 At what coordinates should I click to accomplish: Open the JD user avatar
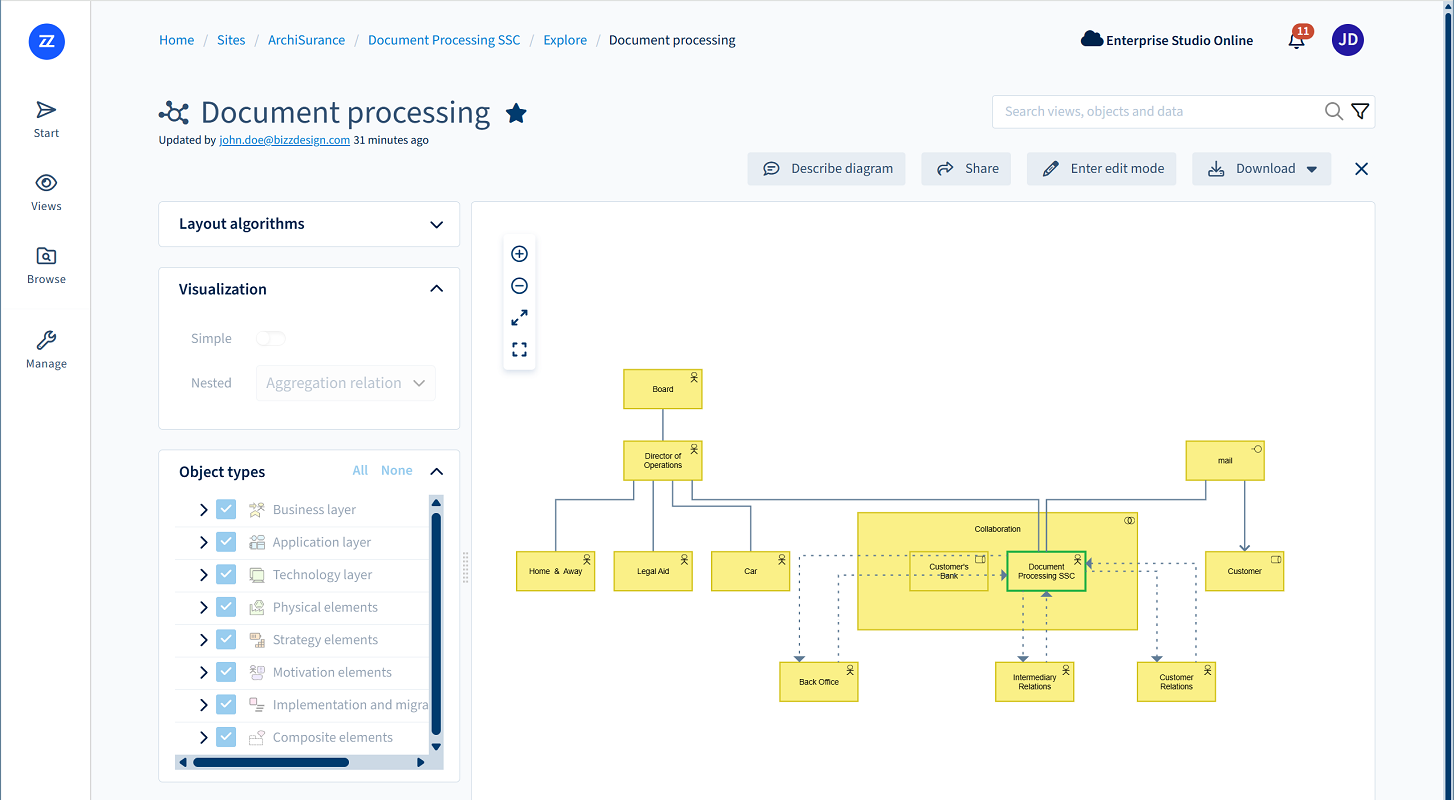pyautogui.click(x=1348, y=40)
